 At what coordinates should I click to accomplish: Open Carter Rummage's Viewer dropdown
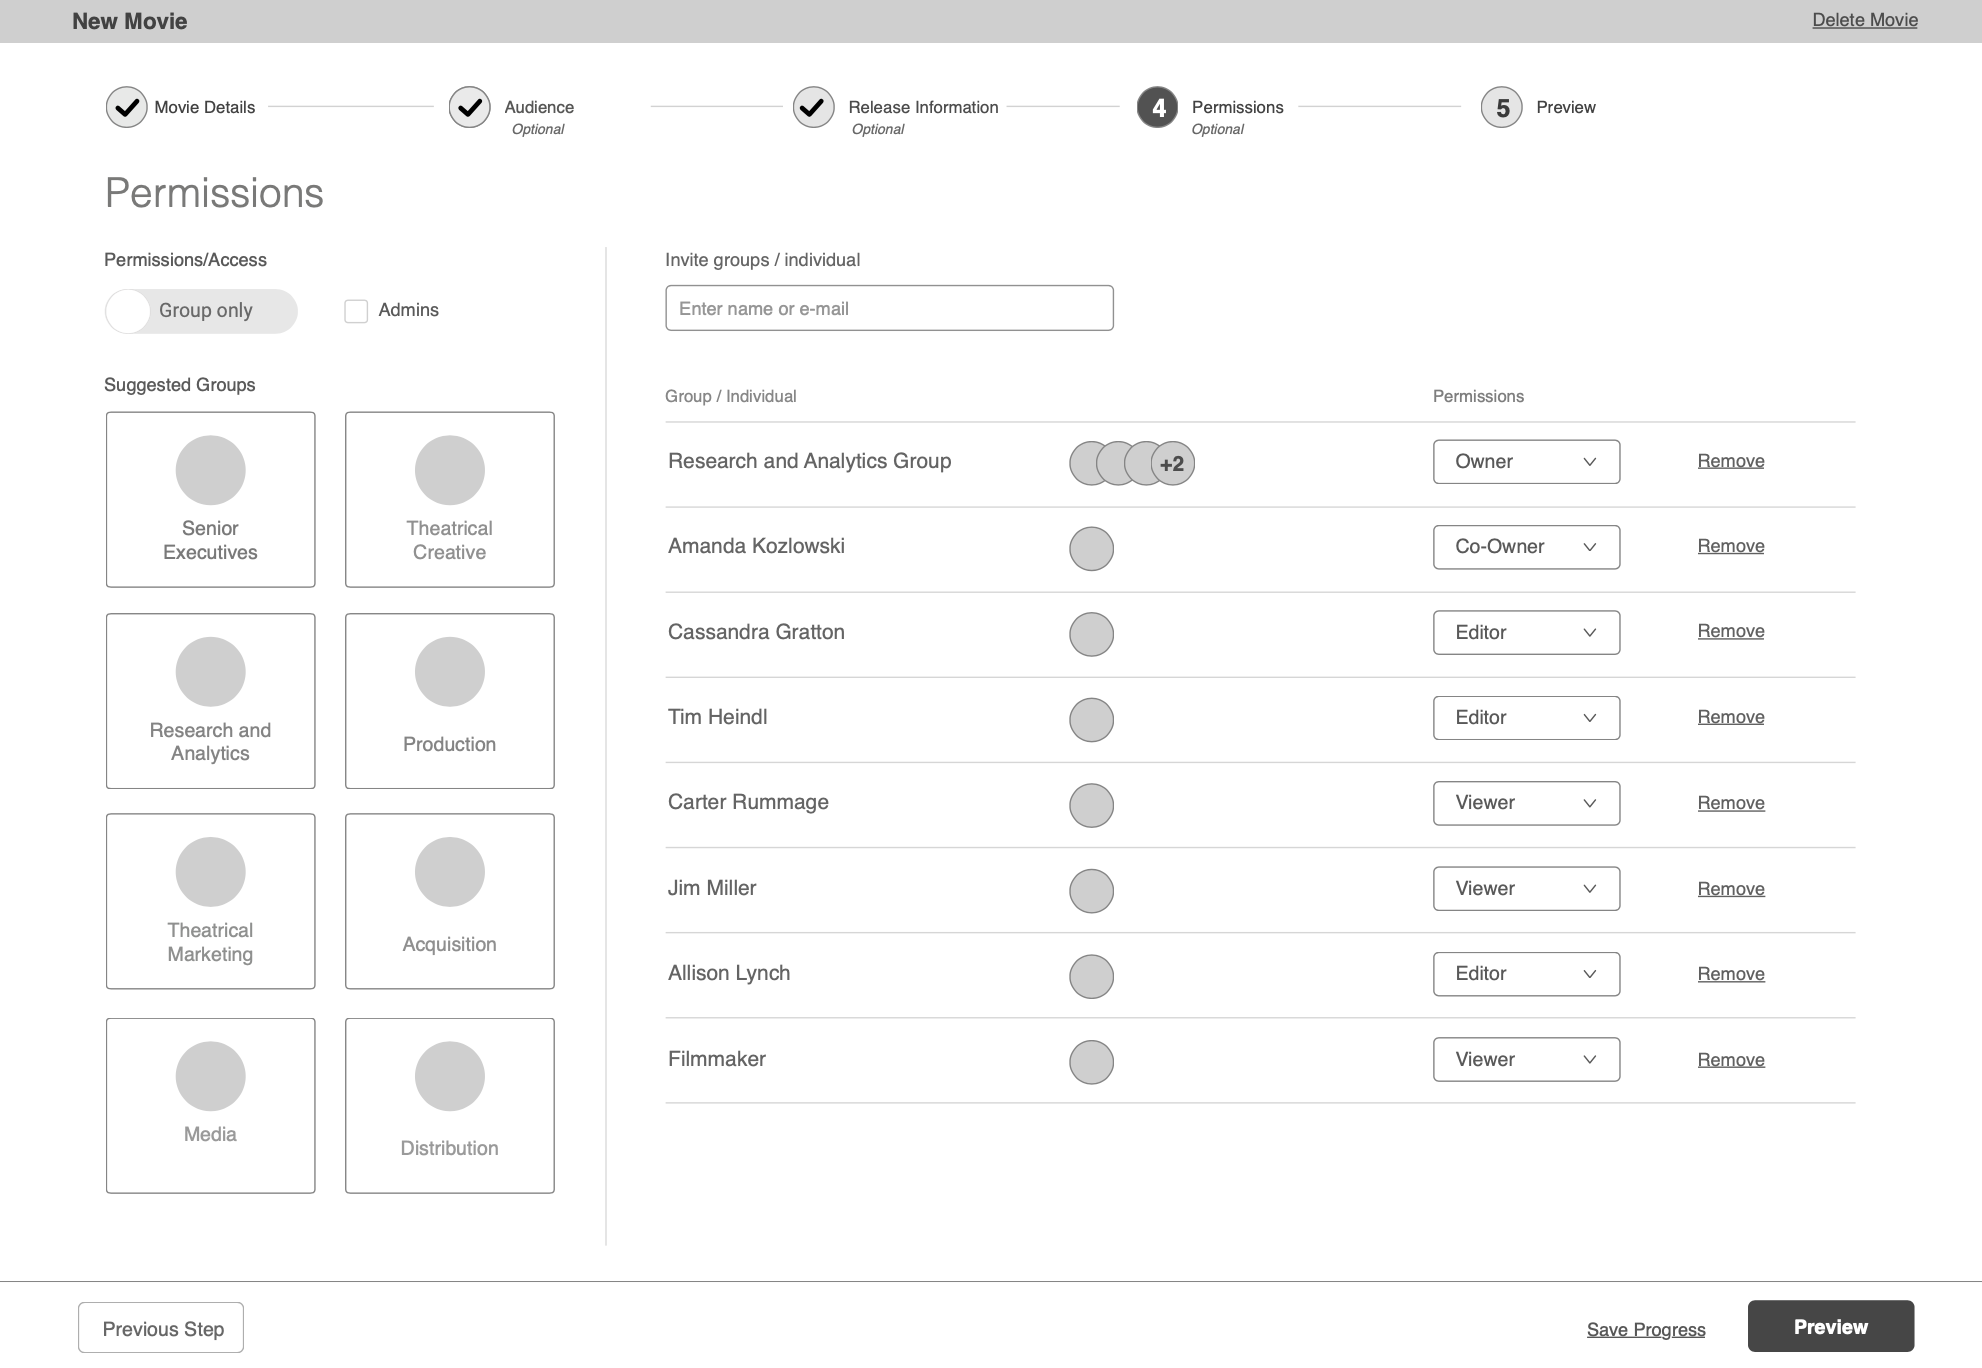tap(1525, 803)
